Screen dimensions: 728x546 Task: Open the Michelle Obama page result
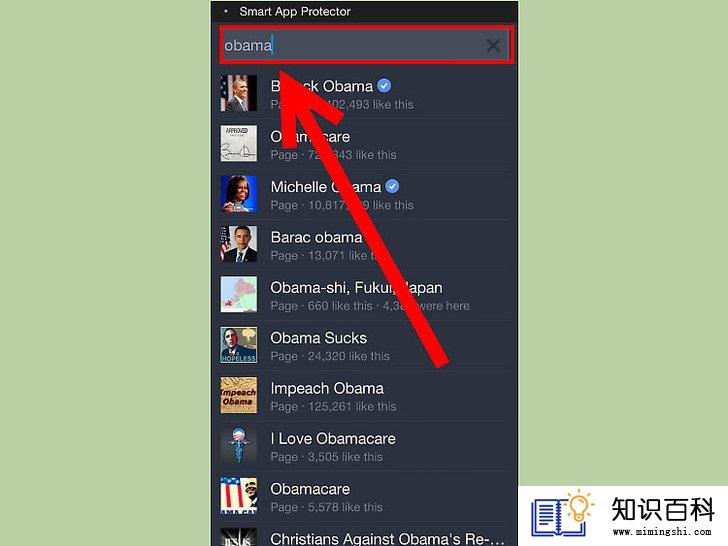point(366,194)
